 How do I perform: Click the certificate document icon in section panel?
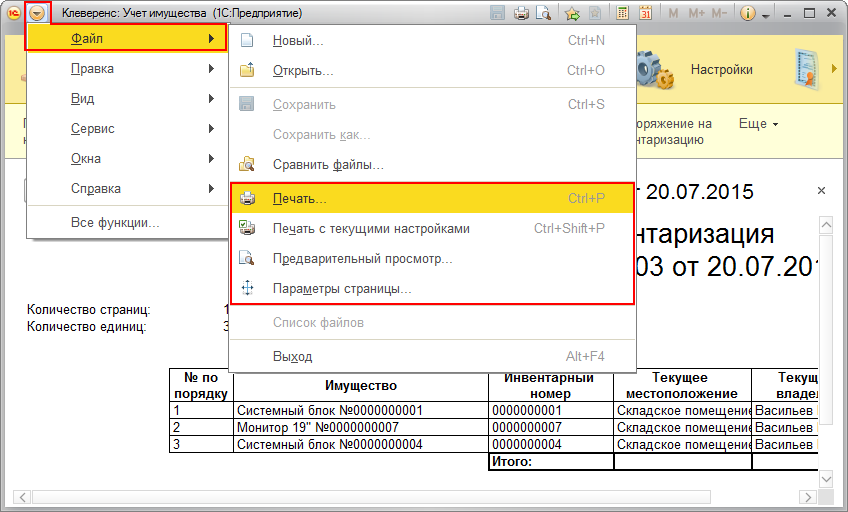807,70
